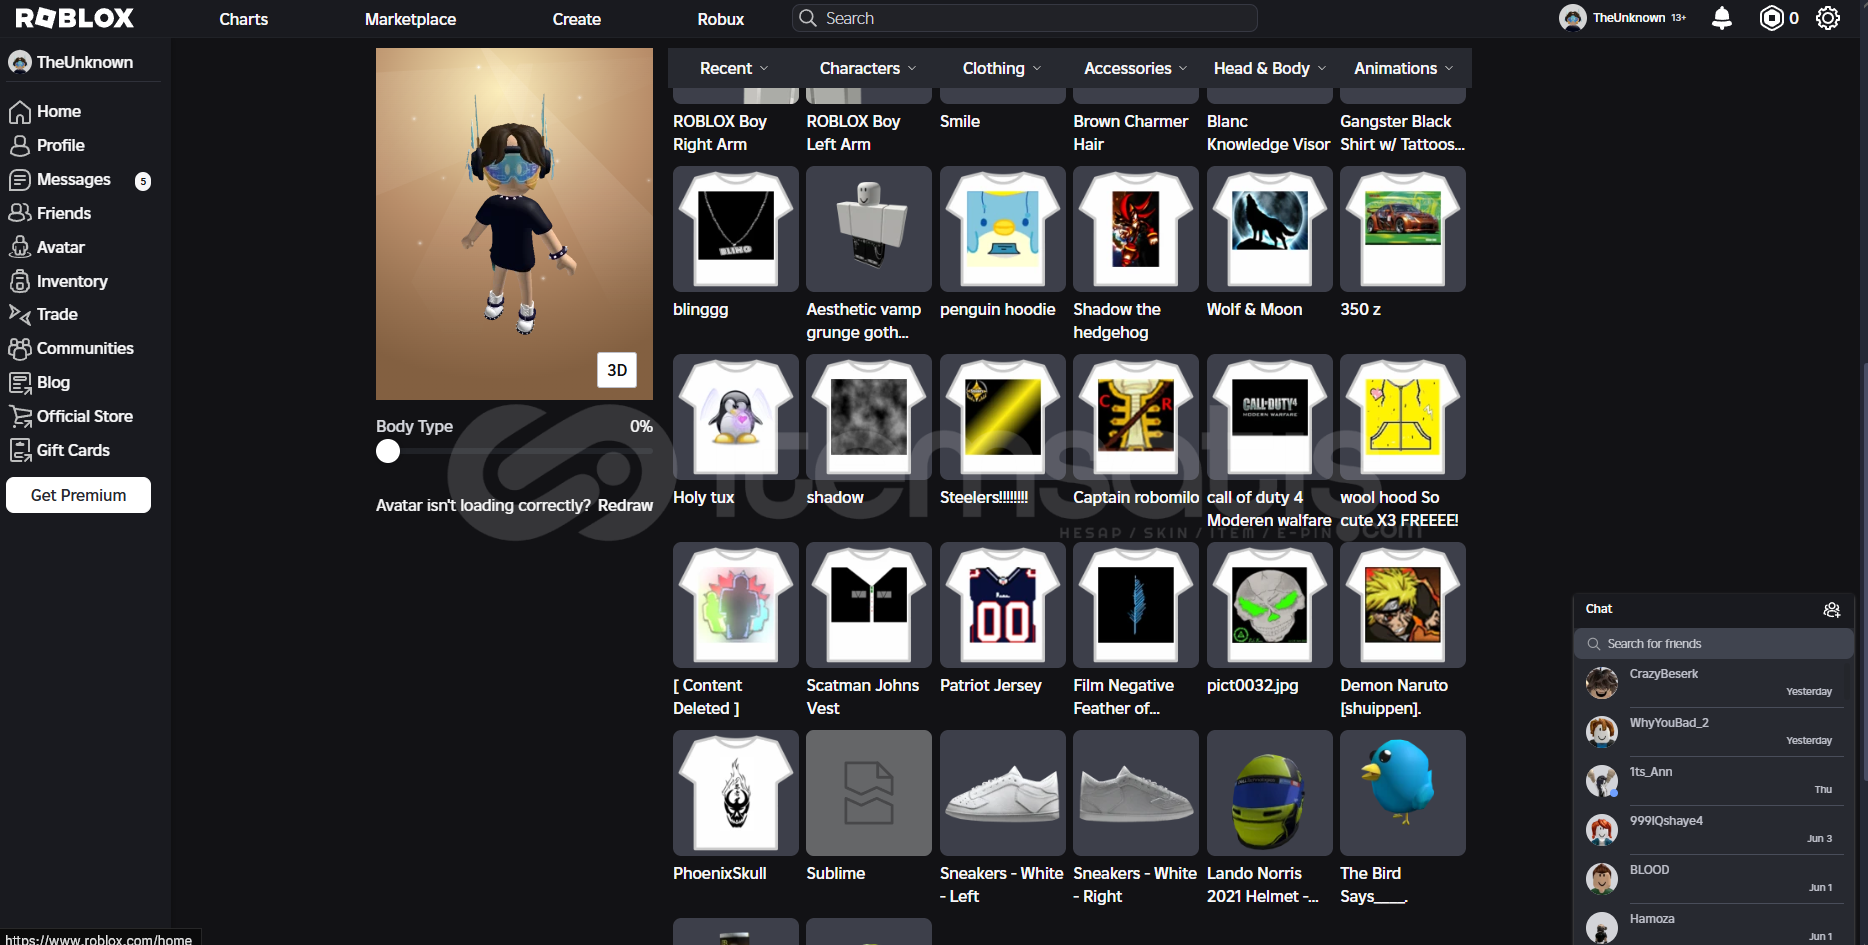Click the Patriot Jersey item name

[x=991, y=685]
